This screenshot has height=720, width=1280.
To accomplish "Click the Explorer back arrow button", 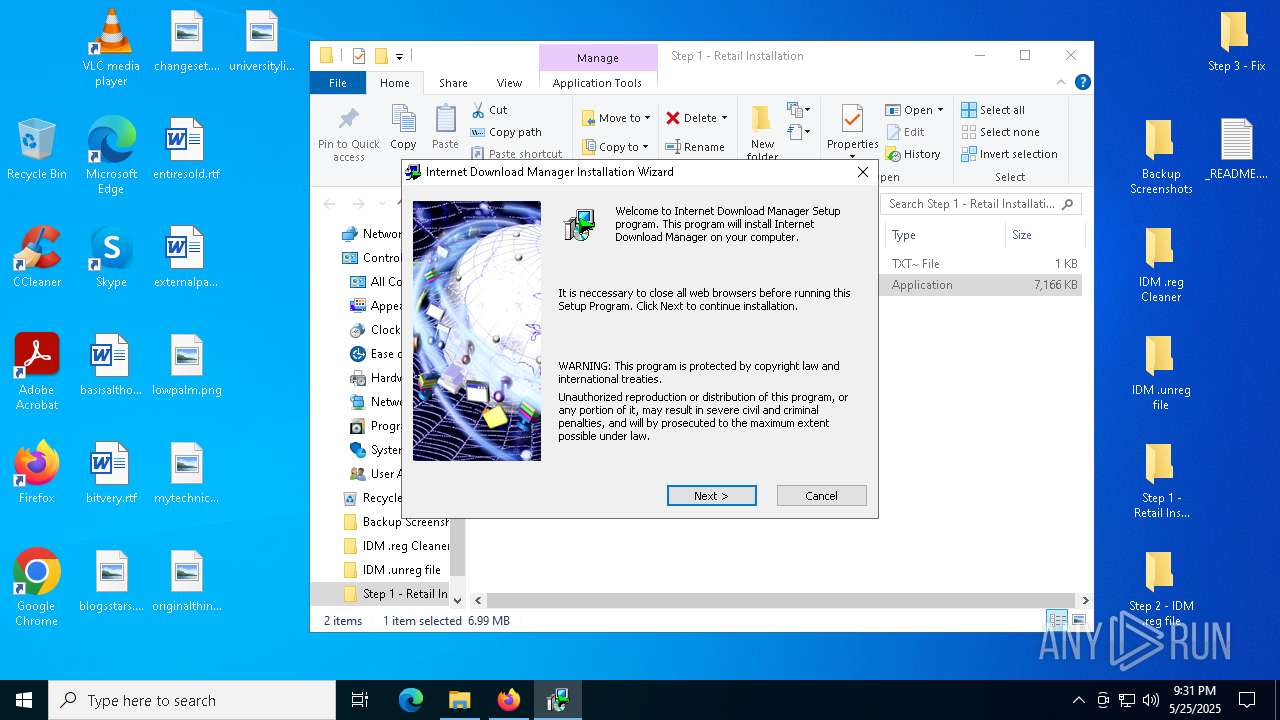I will coord(330,204).
